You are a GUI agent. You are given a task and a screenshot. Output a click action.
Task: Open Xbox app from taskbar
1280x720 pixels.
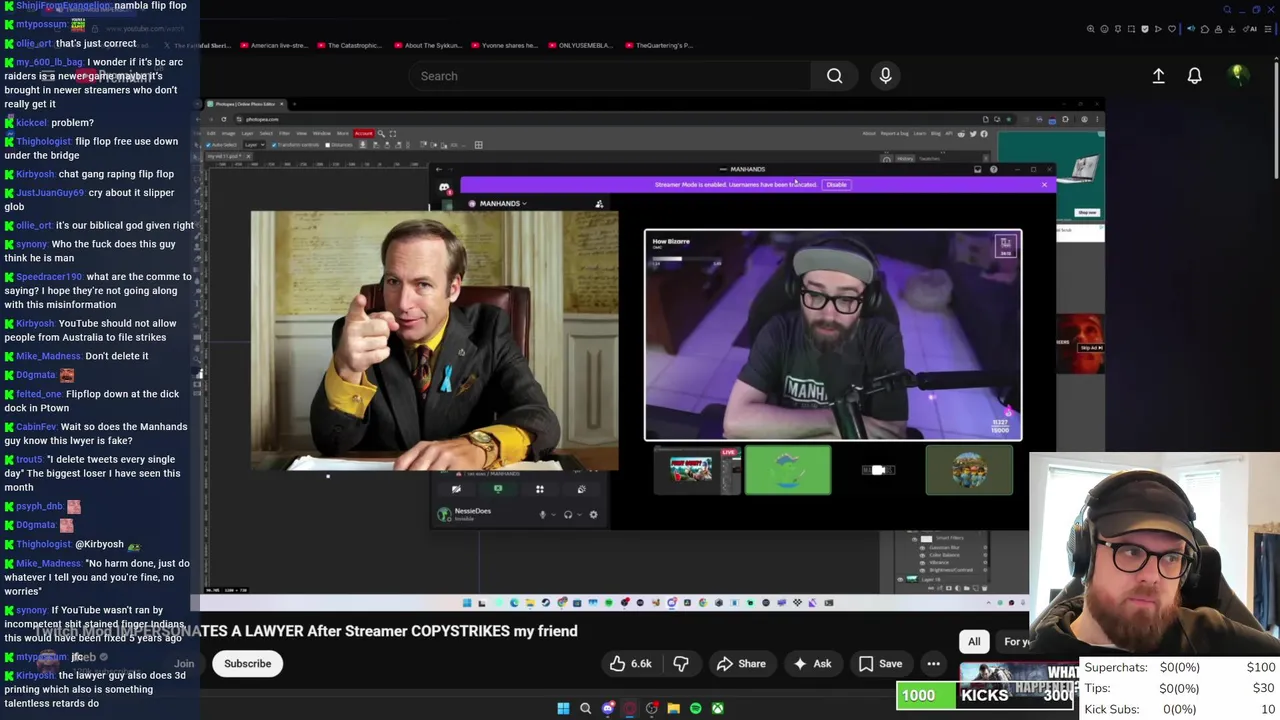(x=717, y=708)
